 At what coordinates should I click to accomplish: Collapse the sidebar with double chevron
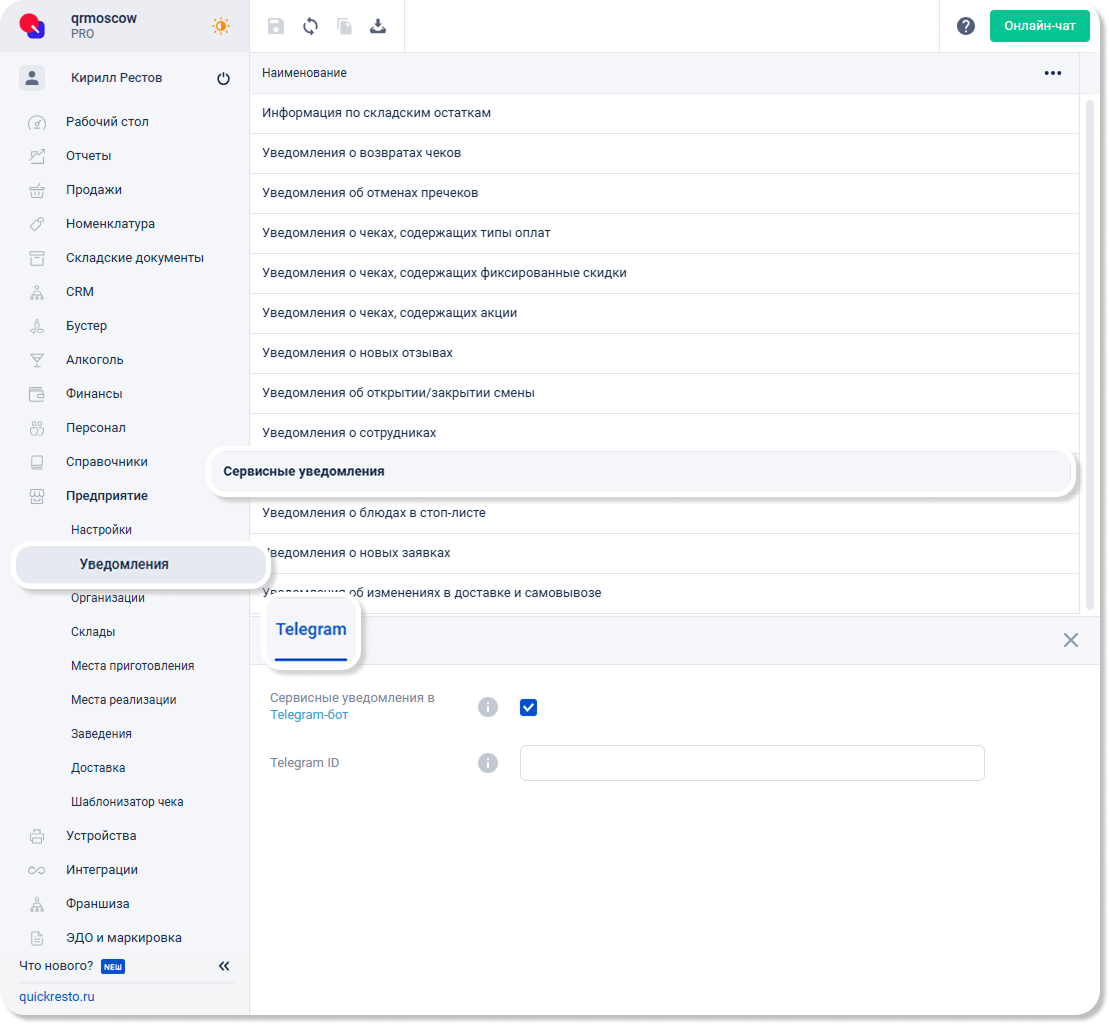pos(224,966)
